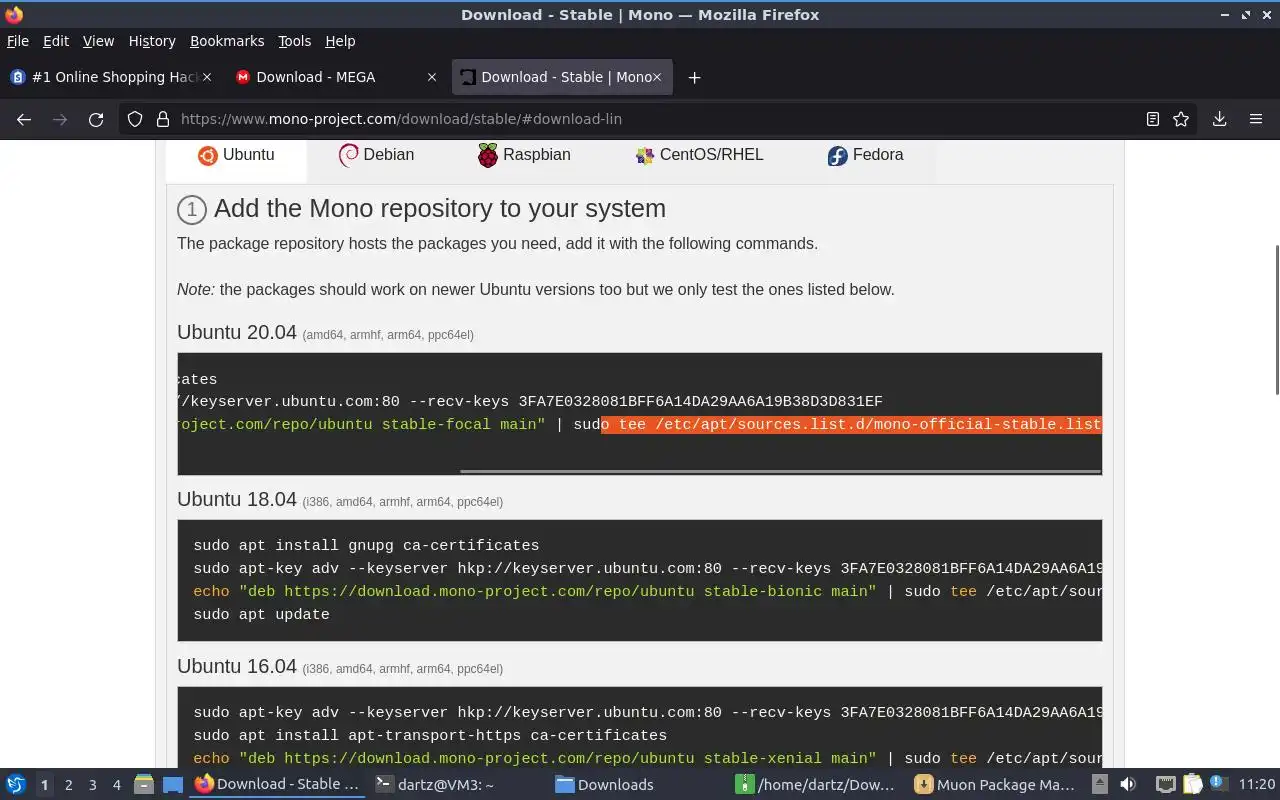Switch to workspace 3

click(x=92, y=785)
